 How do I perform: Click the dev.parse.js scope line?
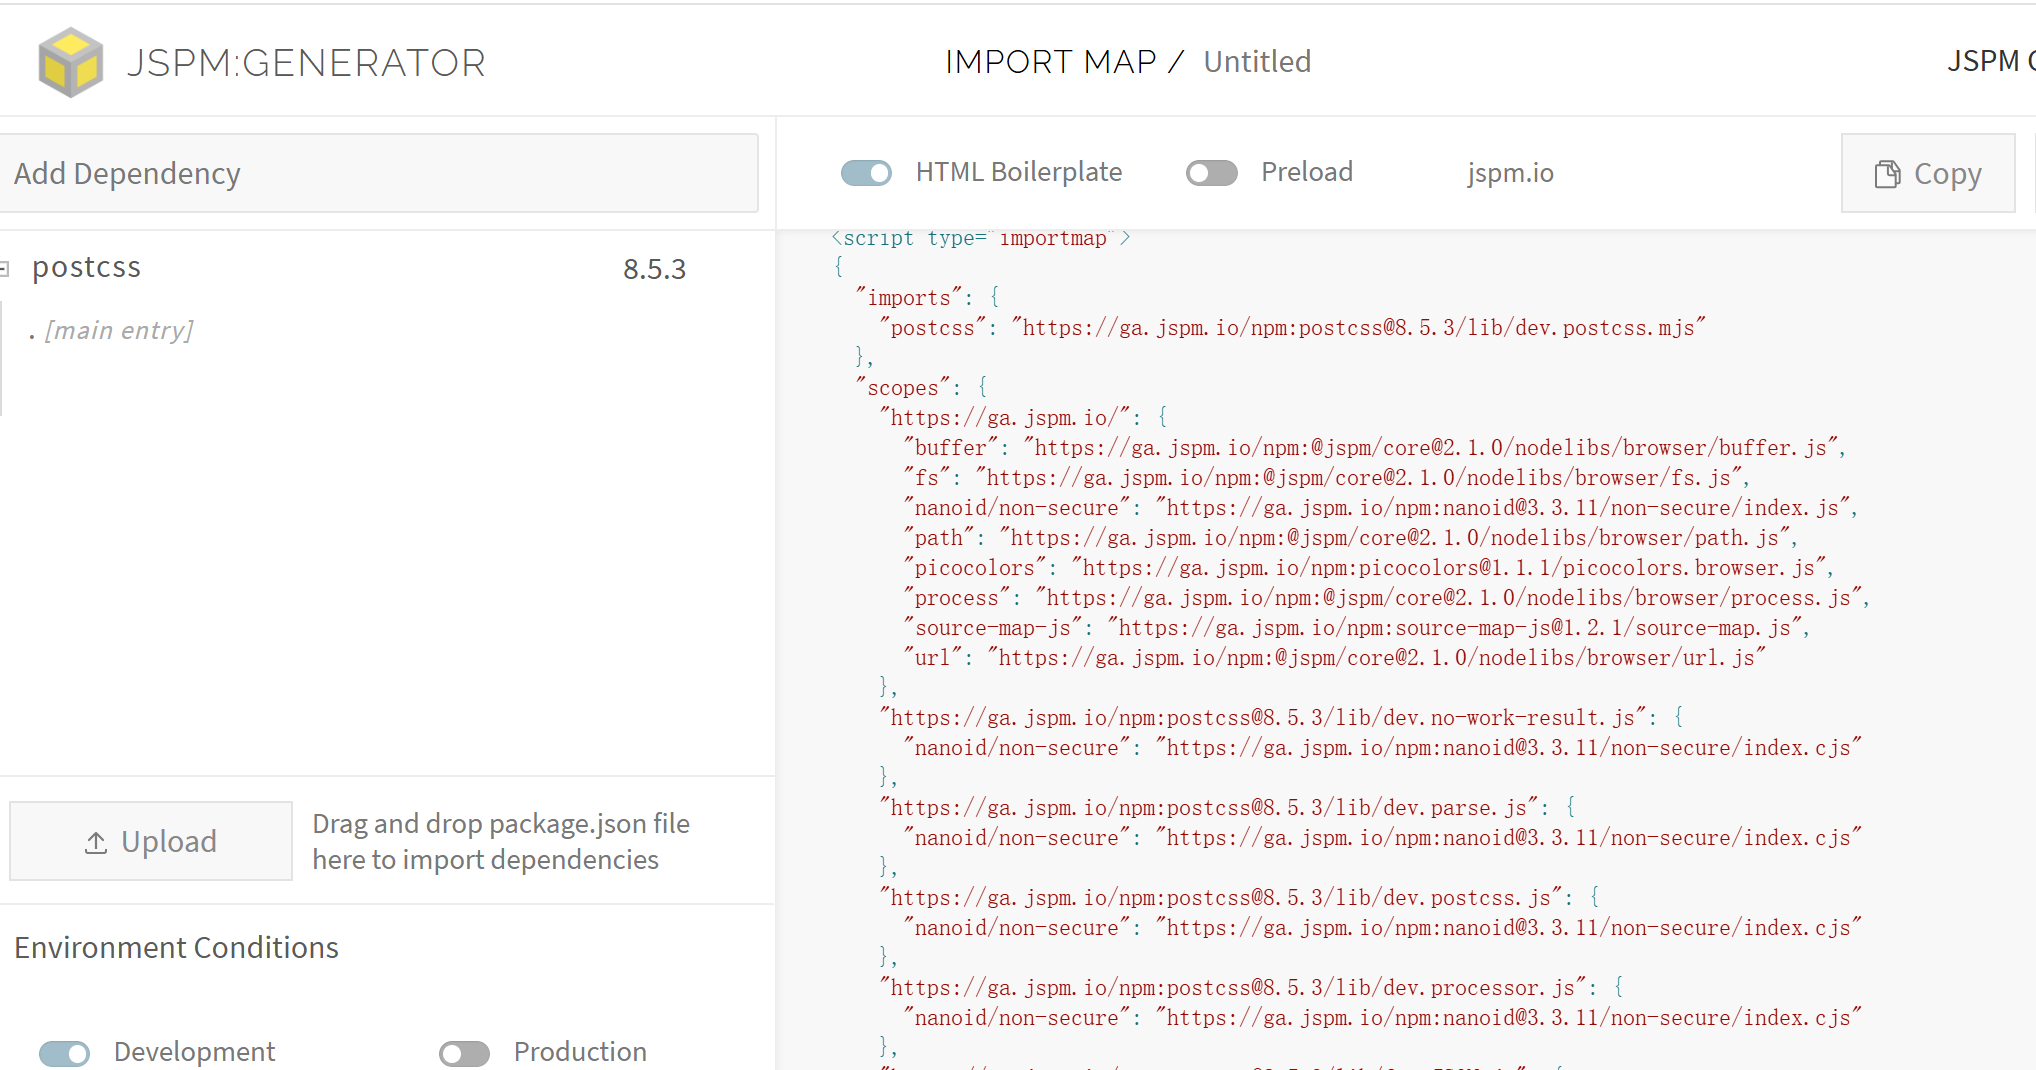click(1227, 808)
